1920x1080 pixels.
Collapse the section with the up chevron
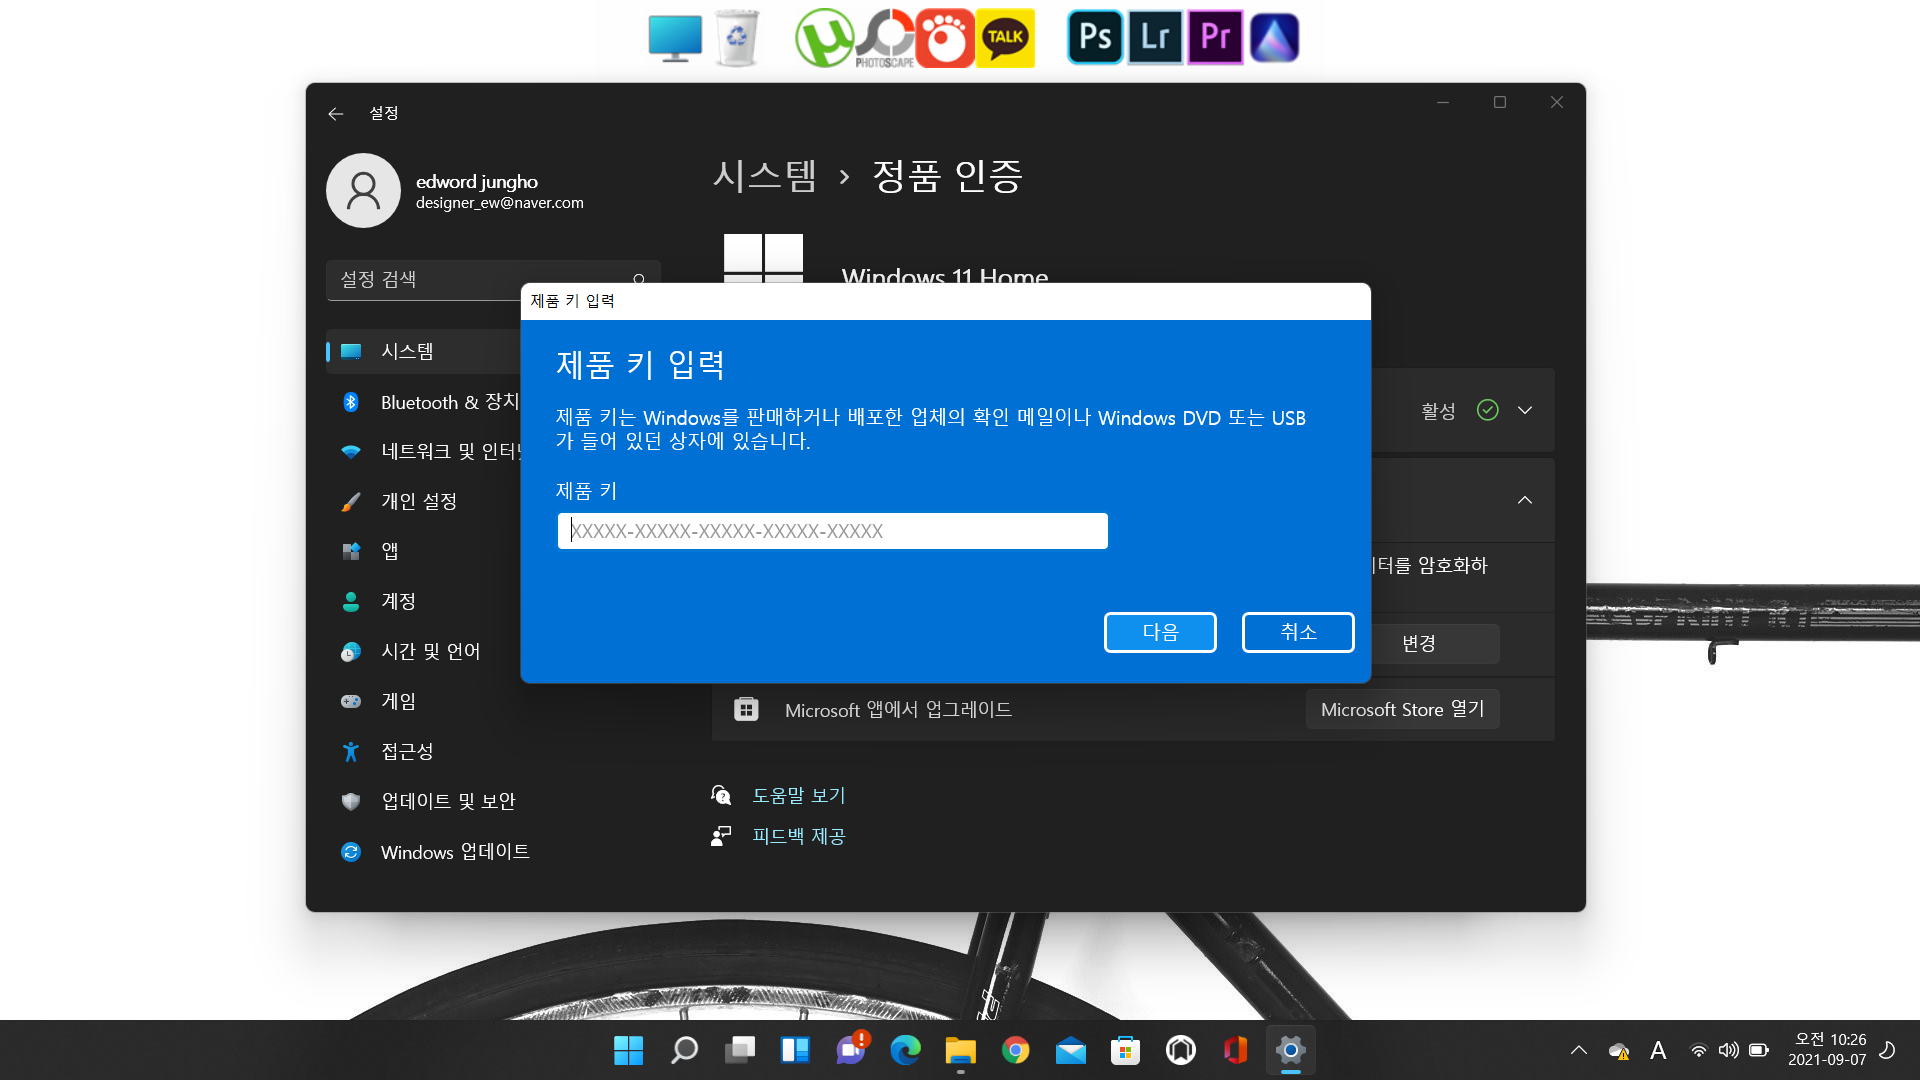(1524, 500)
